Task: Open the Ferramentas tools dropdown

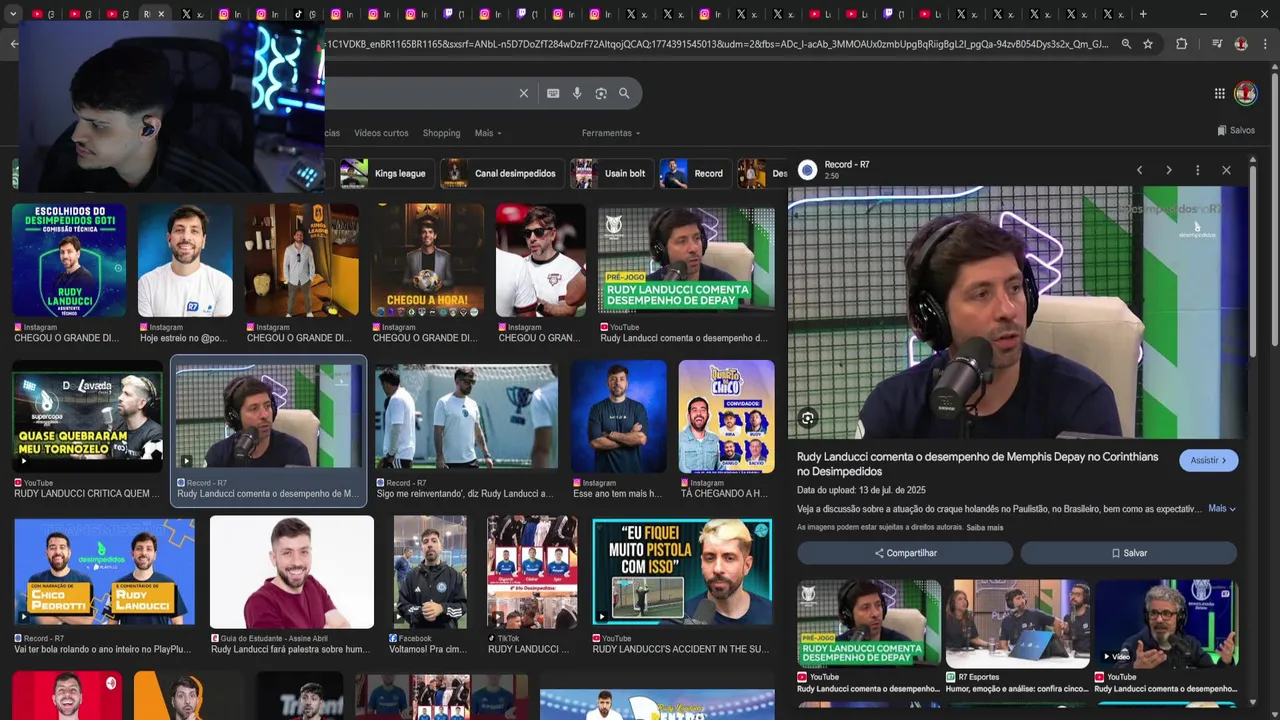Action: point(611,133)
